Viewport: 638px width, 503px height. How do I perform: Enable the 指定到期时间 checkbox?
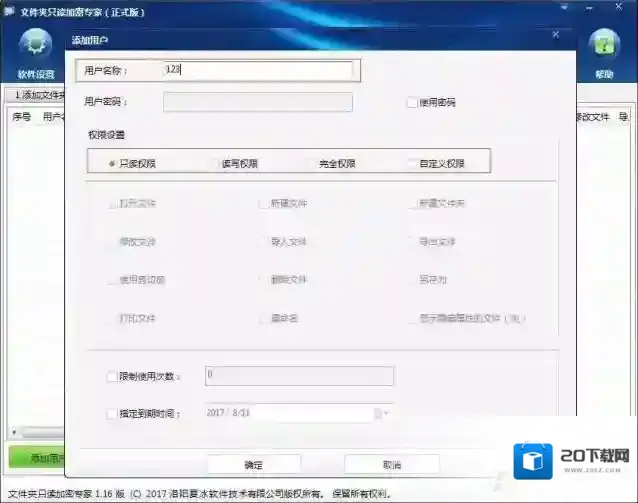[x=111, y=414]
